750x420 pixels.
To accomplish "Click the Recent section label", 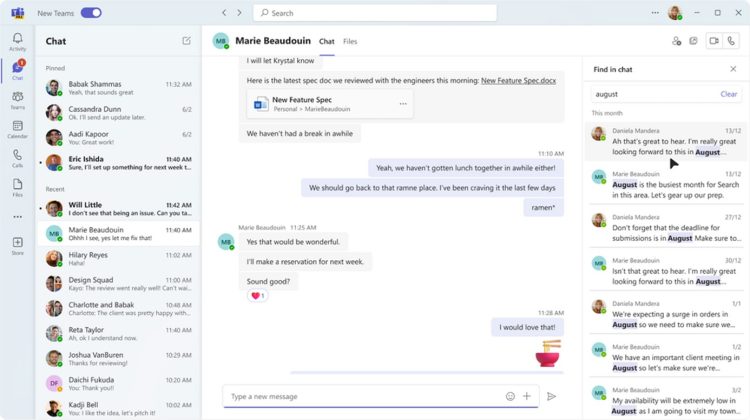I will click(x=55, y=189).
